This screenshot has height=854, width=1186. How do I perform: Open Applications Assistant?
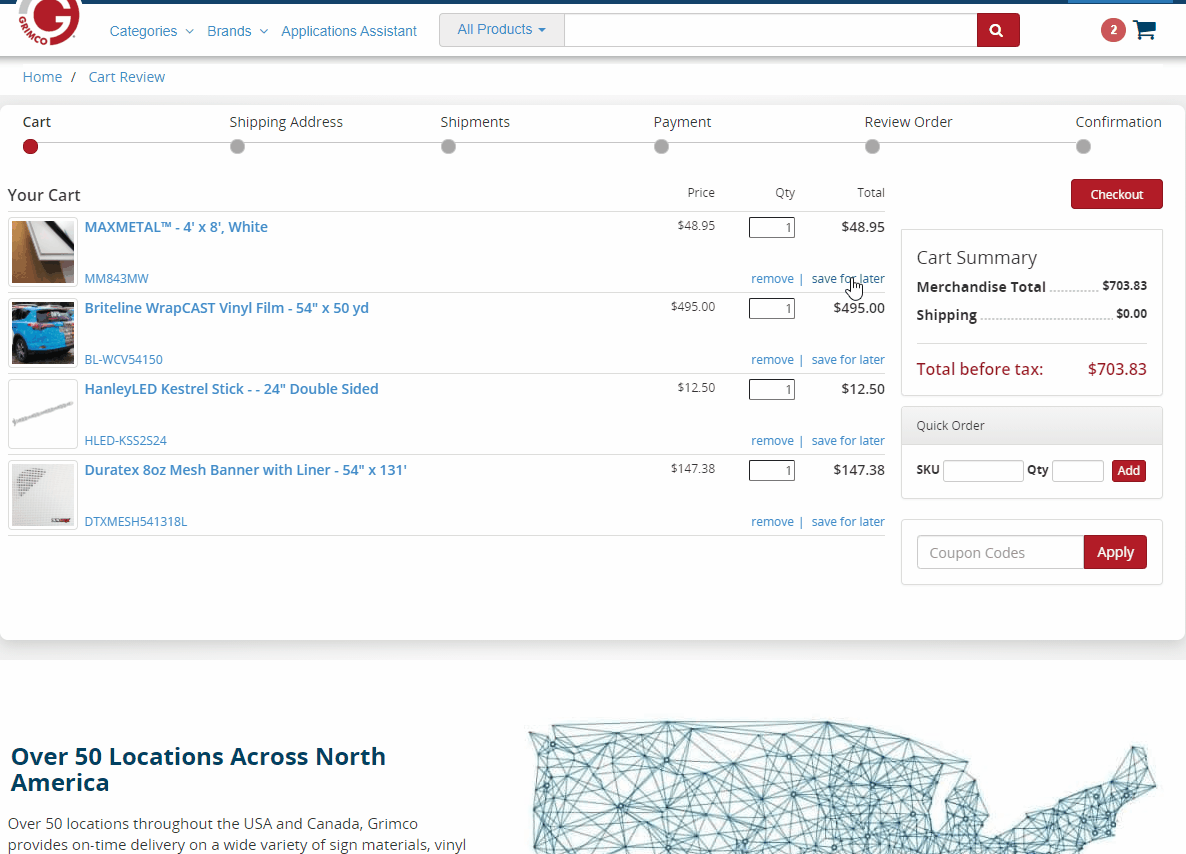point(348,31)
